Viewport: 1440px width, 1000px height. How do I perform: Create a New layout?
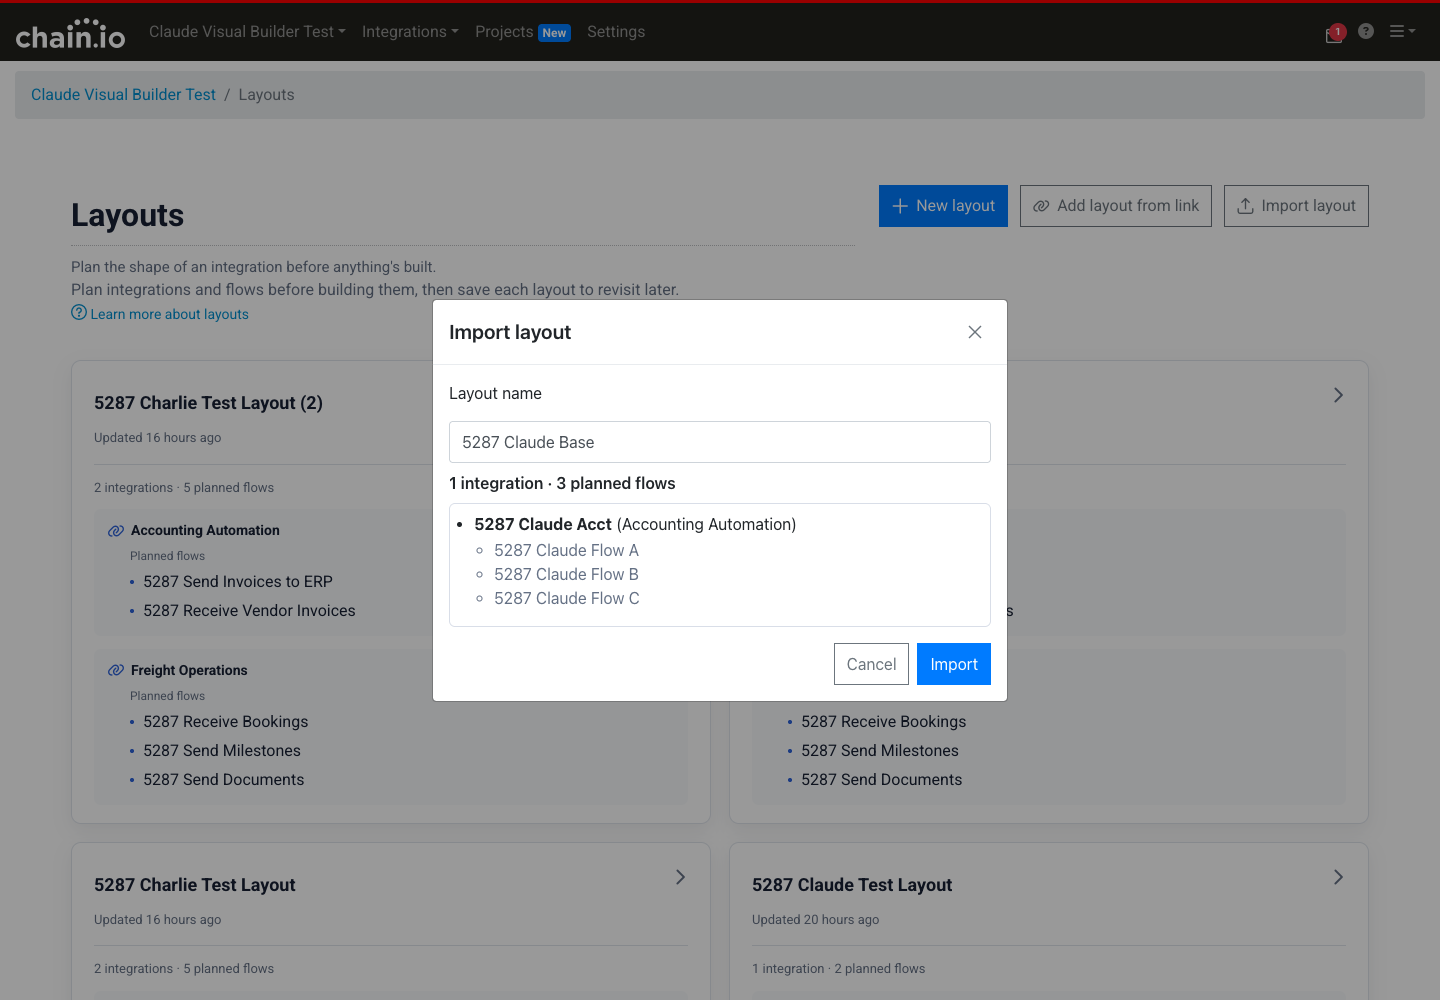click(943, 206)
